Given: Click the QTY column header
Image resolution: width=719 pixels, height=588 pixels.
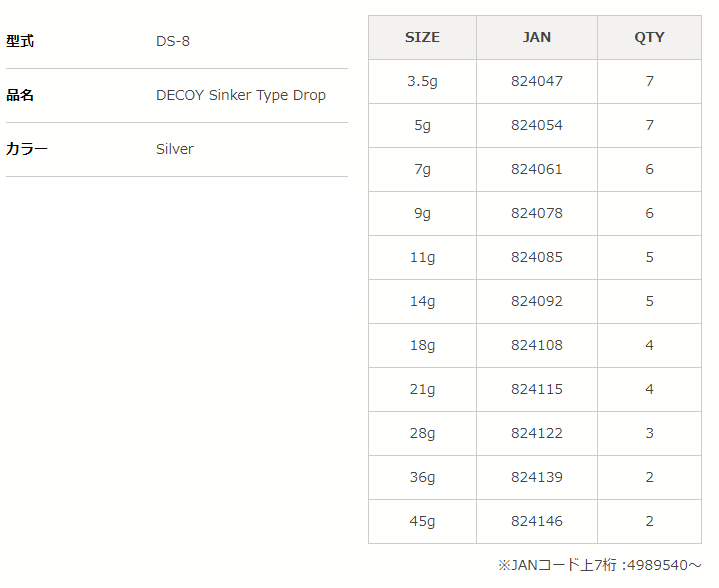Looking at the screenshot, I should [649, 37].
